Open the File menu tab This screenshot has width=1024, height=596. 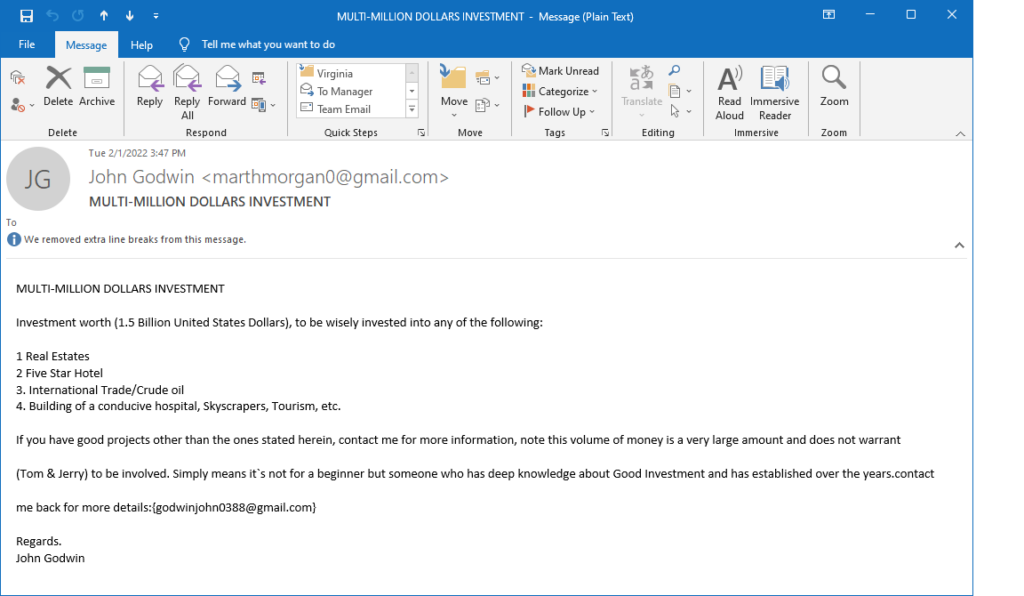coord(27,45)
